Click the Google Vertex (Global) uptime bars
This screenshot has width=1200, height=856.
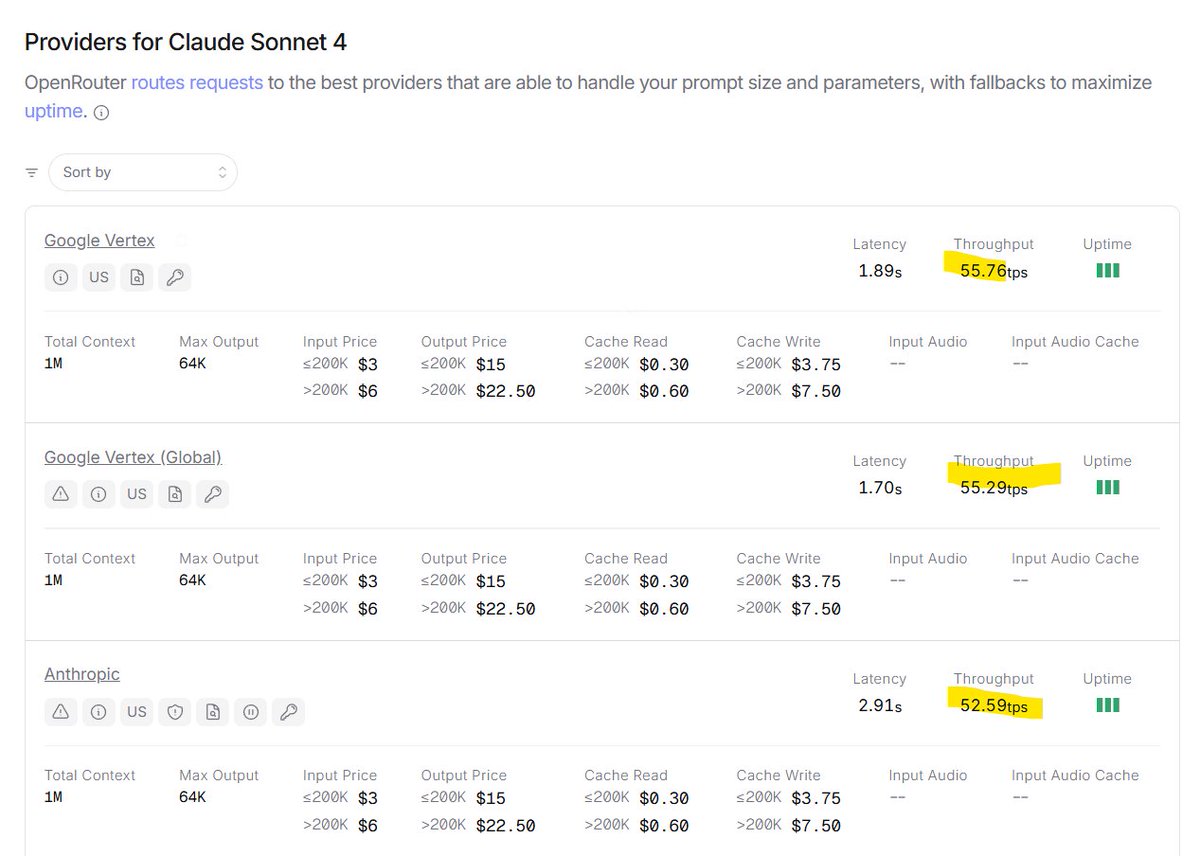coord(1107,487)
